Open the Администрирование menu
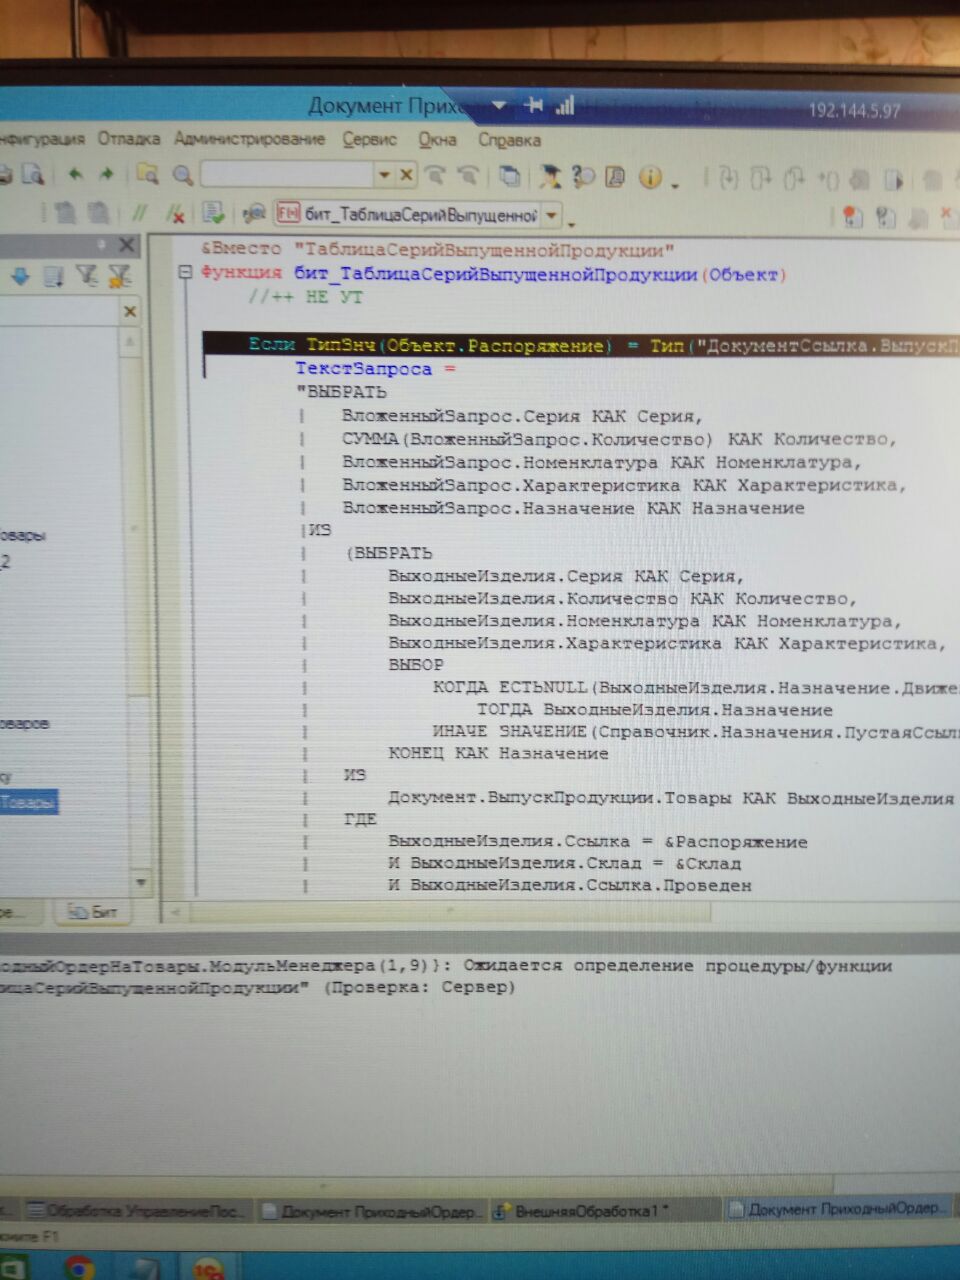The image size is (960, 1280). pyautogui.click(x=250, y=139)
